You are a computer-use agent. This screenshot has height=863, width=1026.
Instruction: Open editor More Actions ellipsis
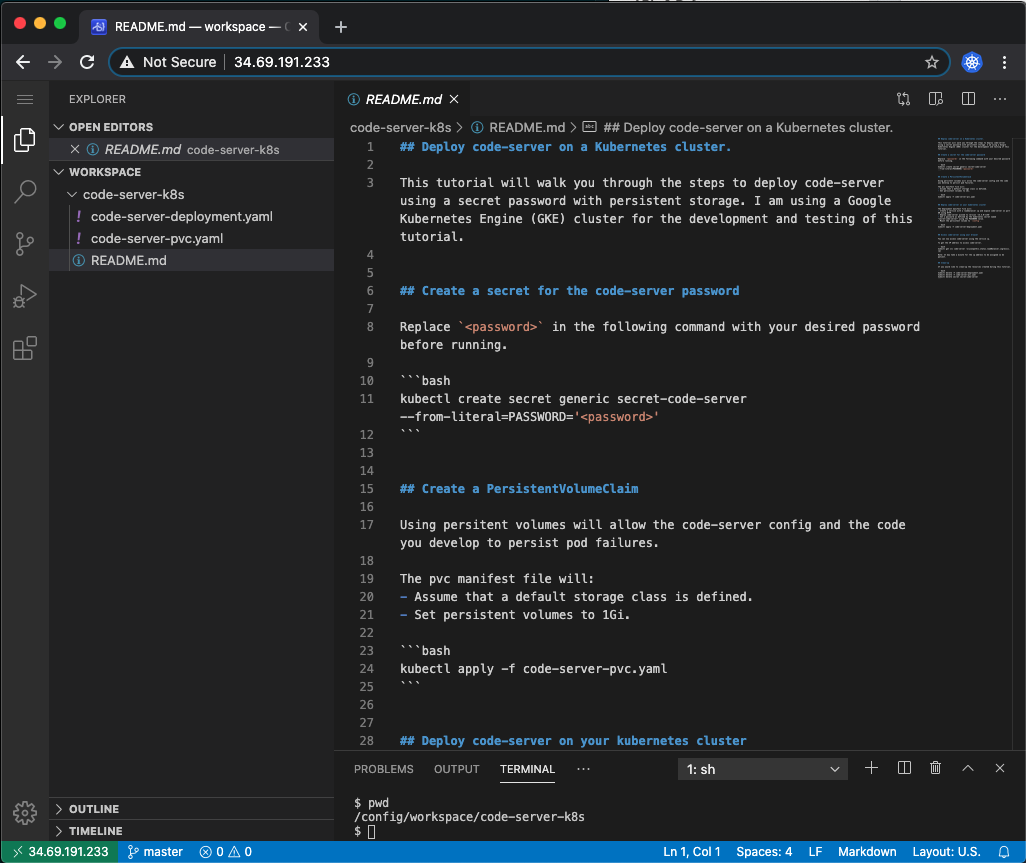tap(1000, 99)
